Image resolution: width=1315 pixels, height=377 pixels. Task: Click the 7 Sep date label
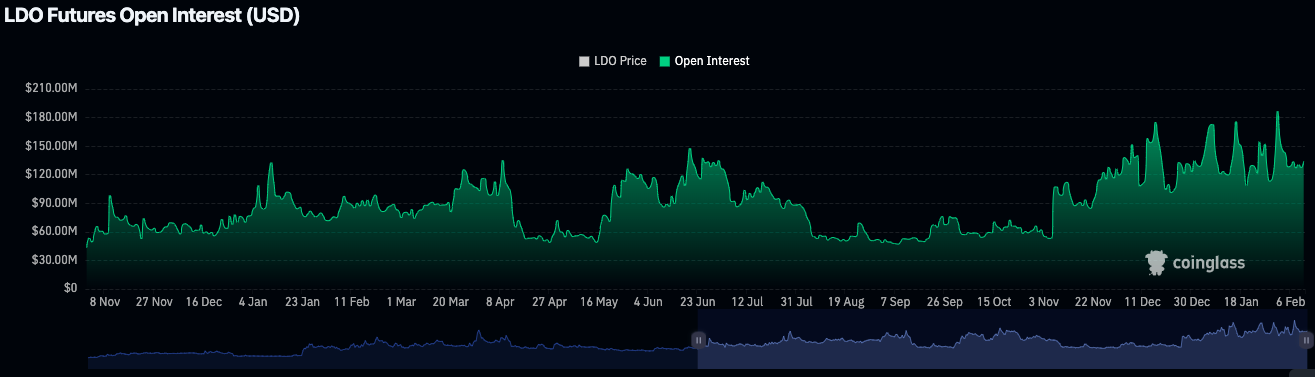895,301
